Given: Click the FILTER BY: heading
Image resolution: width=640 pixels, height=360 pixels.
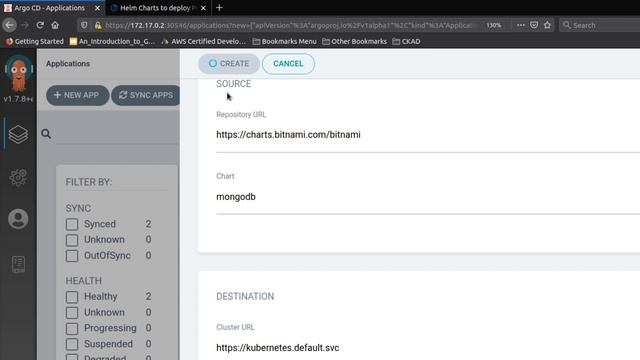Looking at the screenshot, I should (x=89, y=182).
